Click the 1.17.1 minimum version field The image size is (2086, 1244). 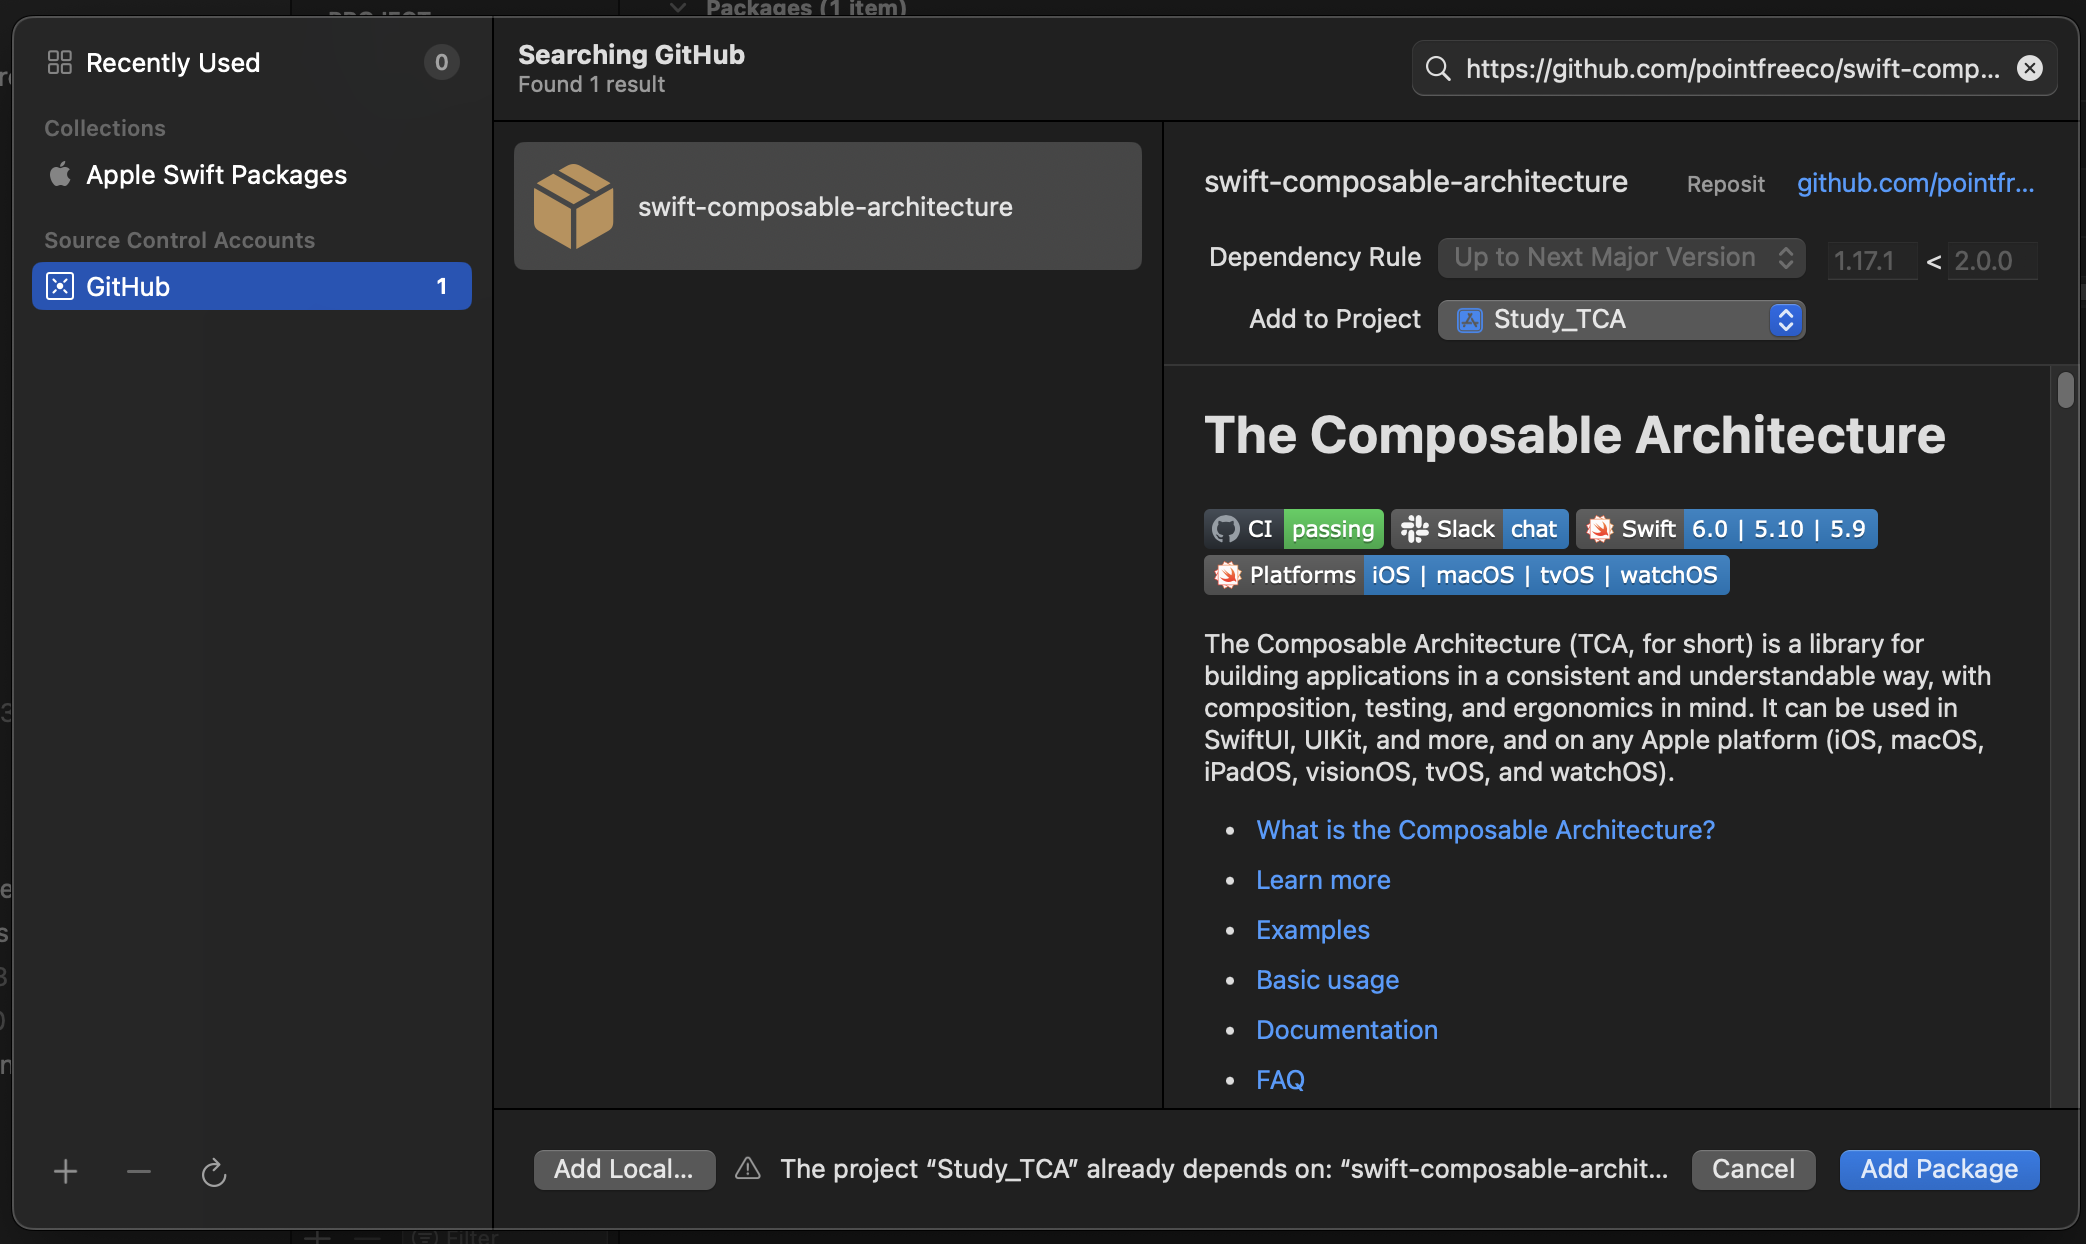coord(1870,261)
